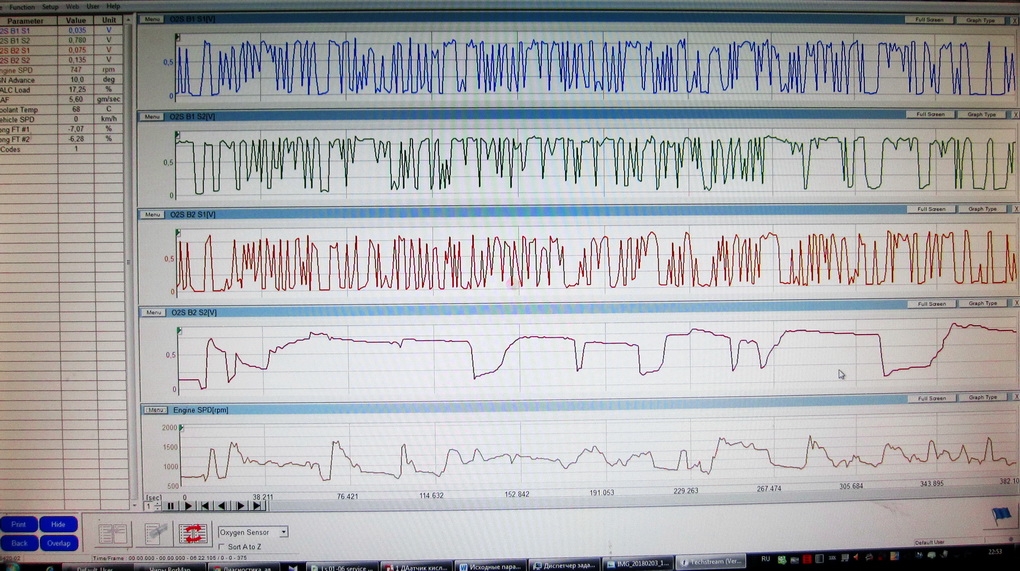Play the recorded data forward
Viewport: 1020px width, 571px height.
[188, 506]
